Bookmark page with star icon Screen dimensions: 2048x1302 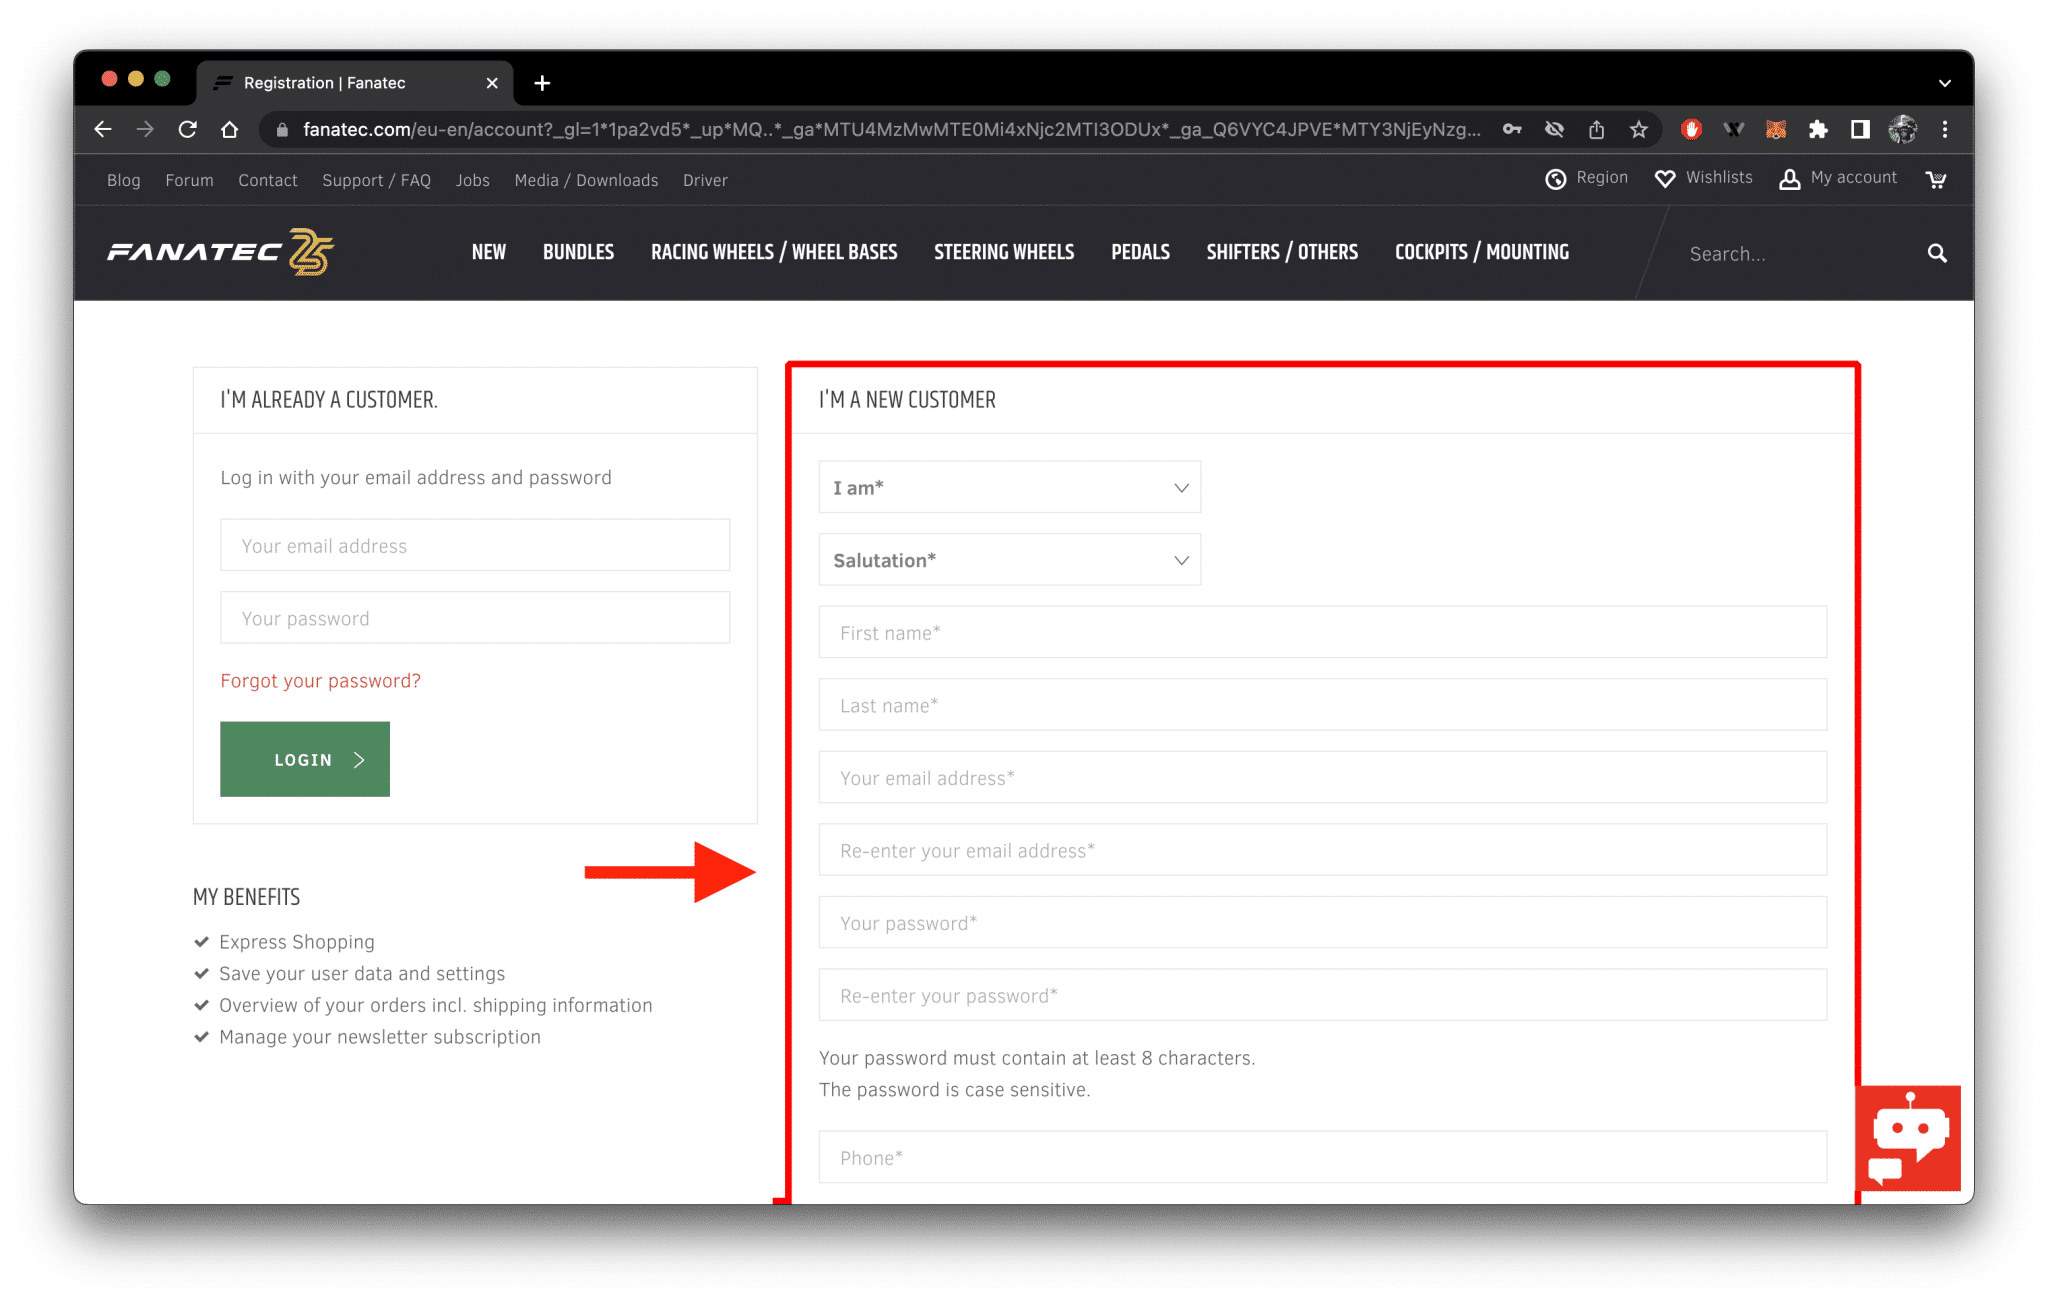tap(1638, 129)
